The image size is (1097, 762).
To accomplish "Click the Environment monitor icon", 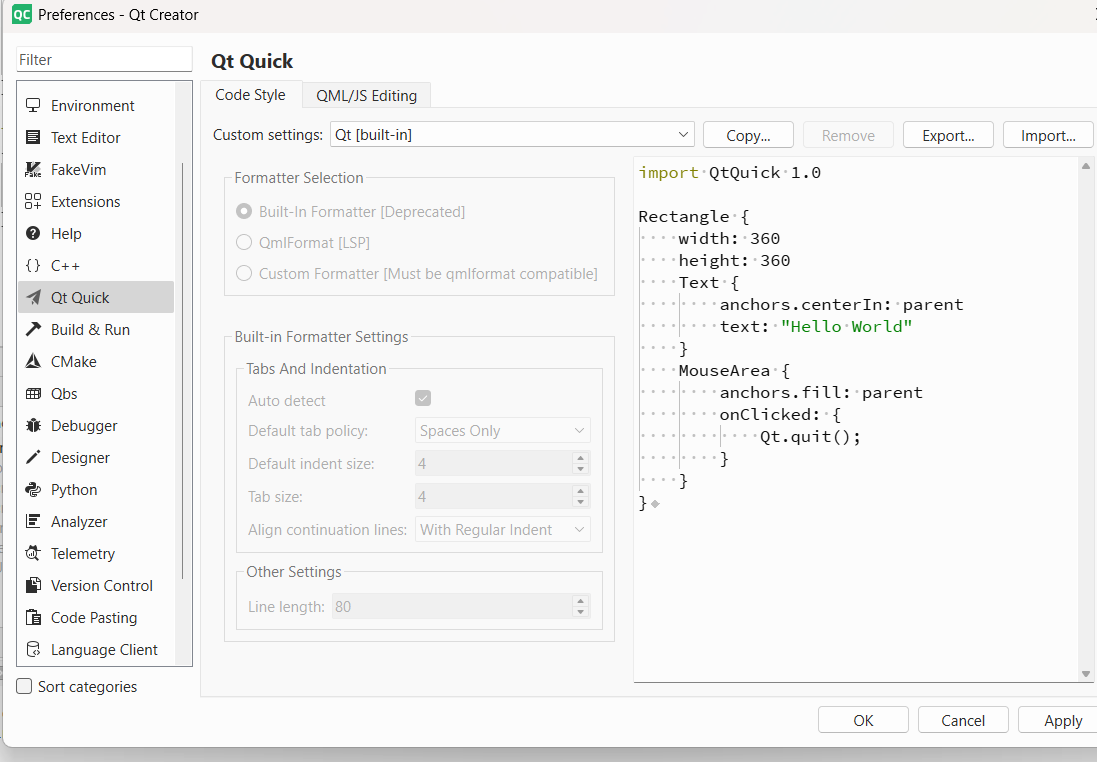I will coord(33,106).
